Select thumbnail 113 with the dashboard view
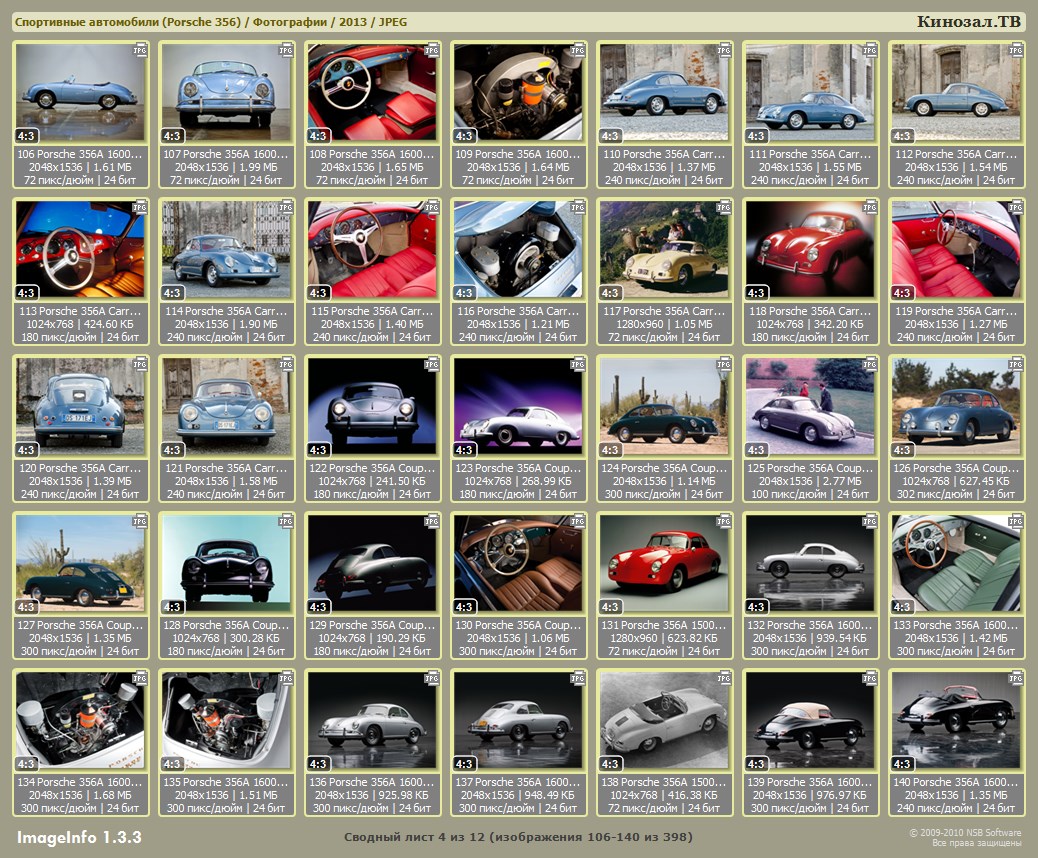 pyautogui.click(x=80, y=250)
